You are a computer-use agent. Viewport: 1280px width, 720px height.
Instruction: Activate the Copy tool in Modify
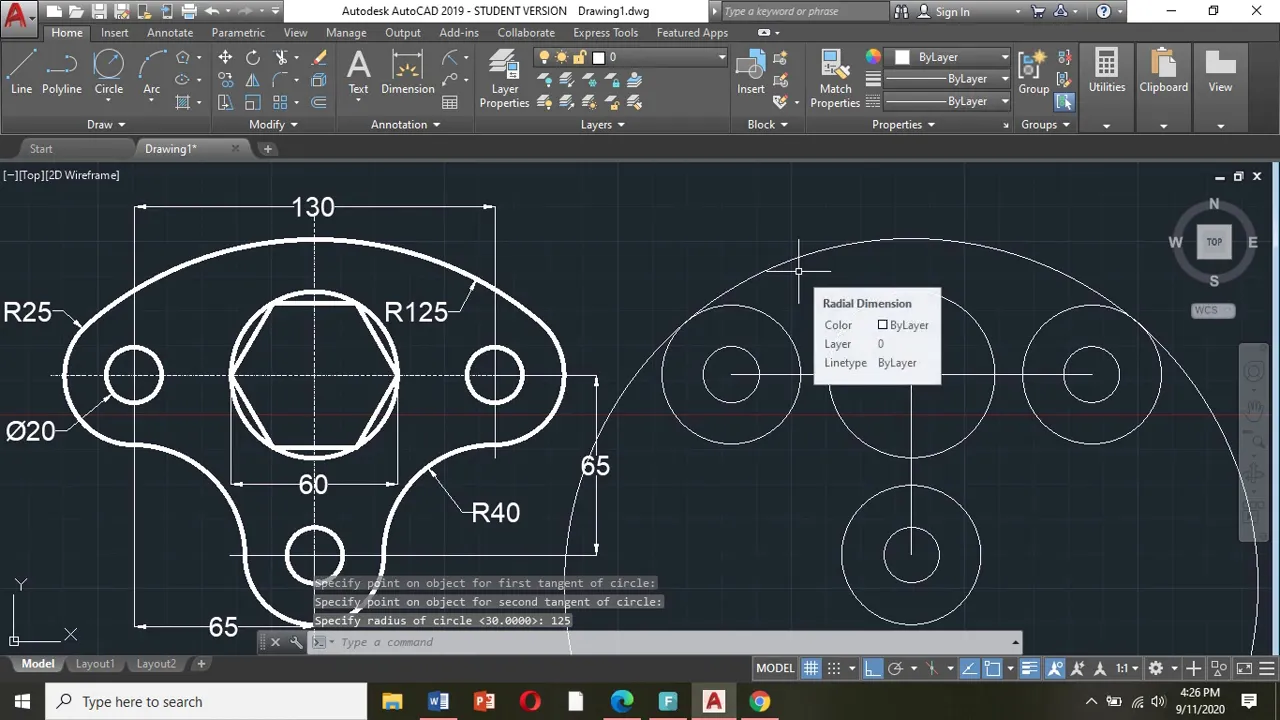(225, 80)
